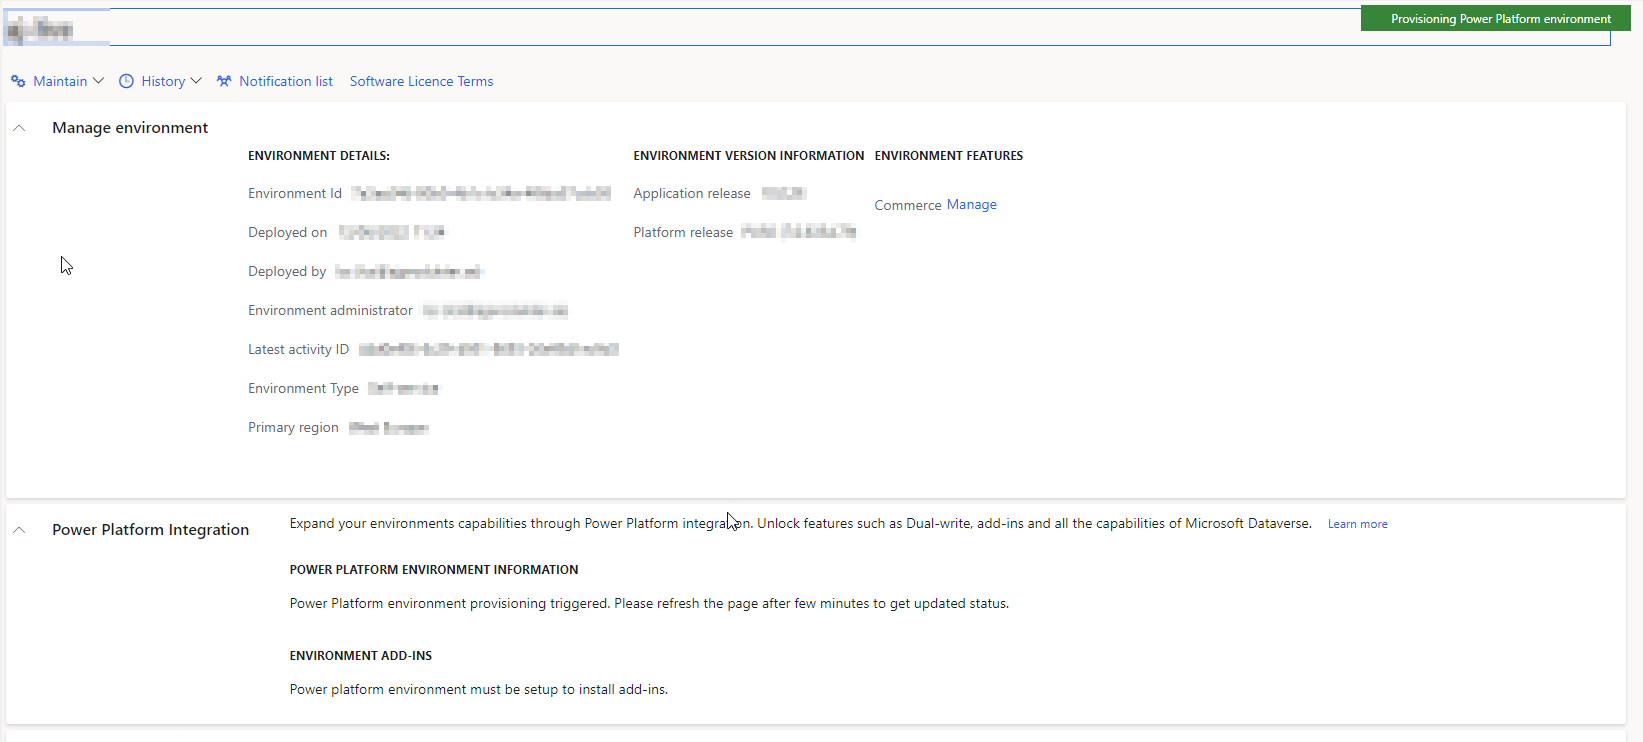Collapse the Manage environment section chevron

coord(19,128)
